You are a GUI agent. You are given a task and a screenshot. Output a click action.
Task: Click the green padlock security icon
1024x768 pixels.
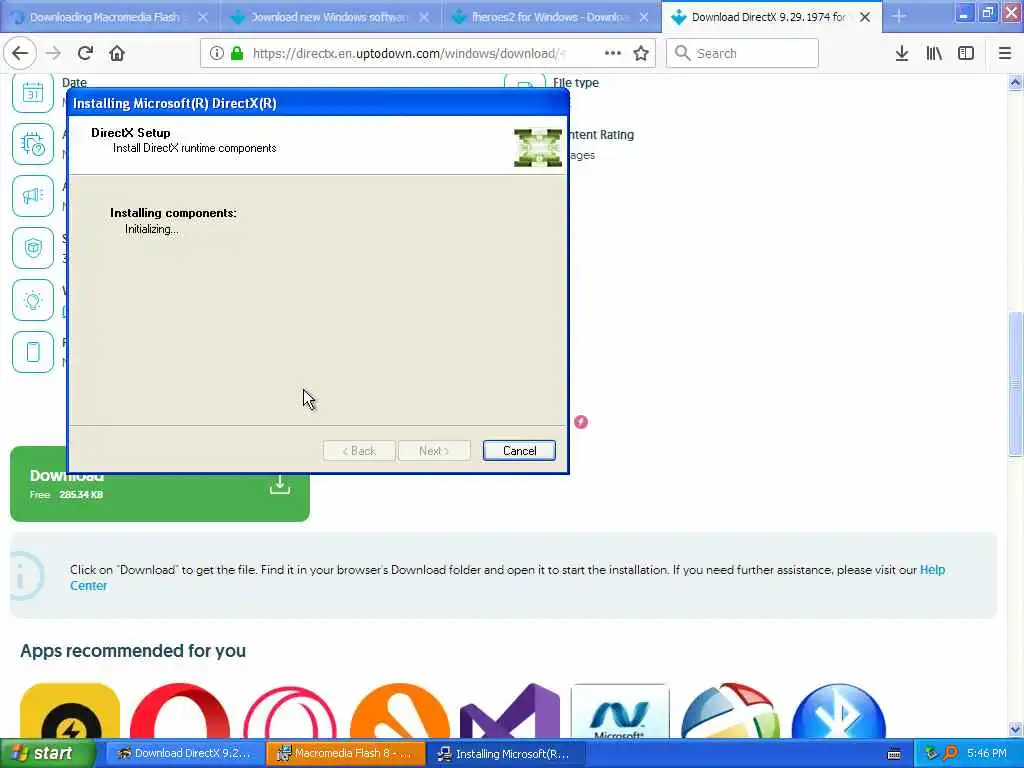237,53
